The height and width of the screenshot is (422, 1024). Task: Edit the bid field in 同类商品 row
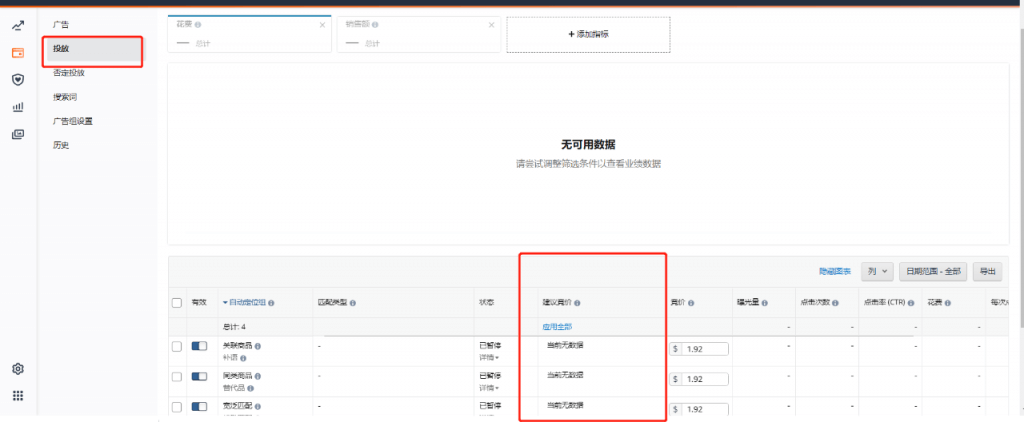pyautogui.click(x=699, y=380)
